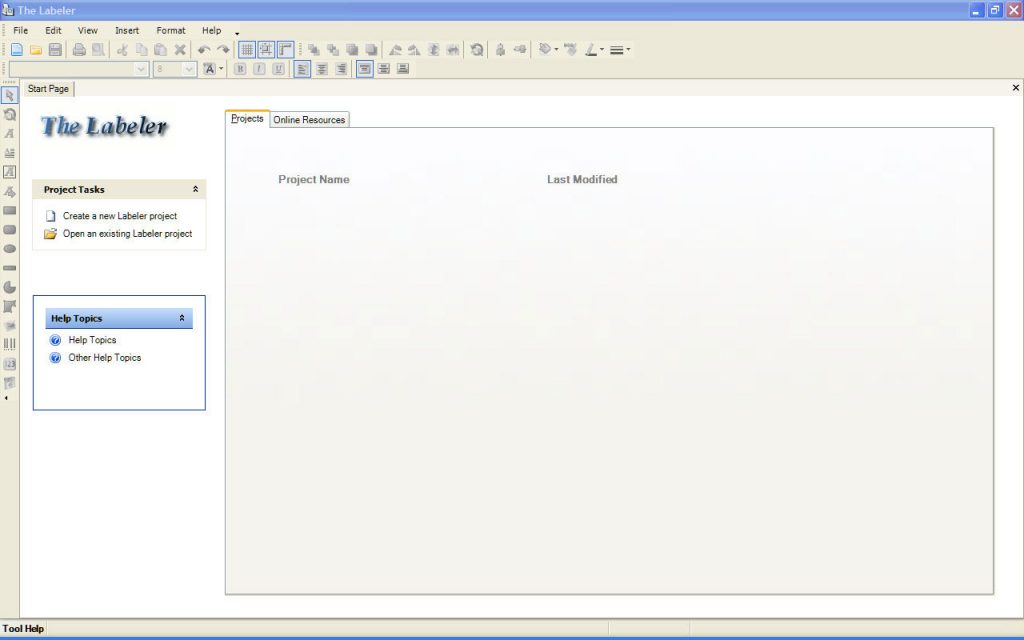Click the Cut scissors icon
This screenshot has width=1024, height=640.
pyautogui.click(x=122, y=50)
